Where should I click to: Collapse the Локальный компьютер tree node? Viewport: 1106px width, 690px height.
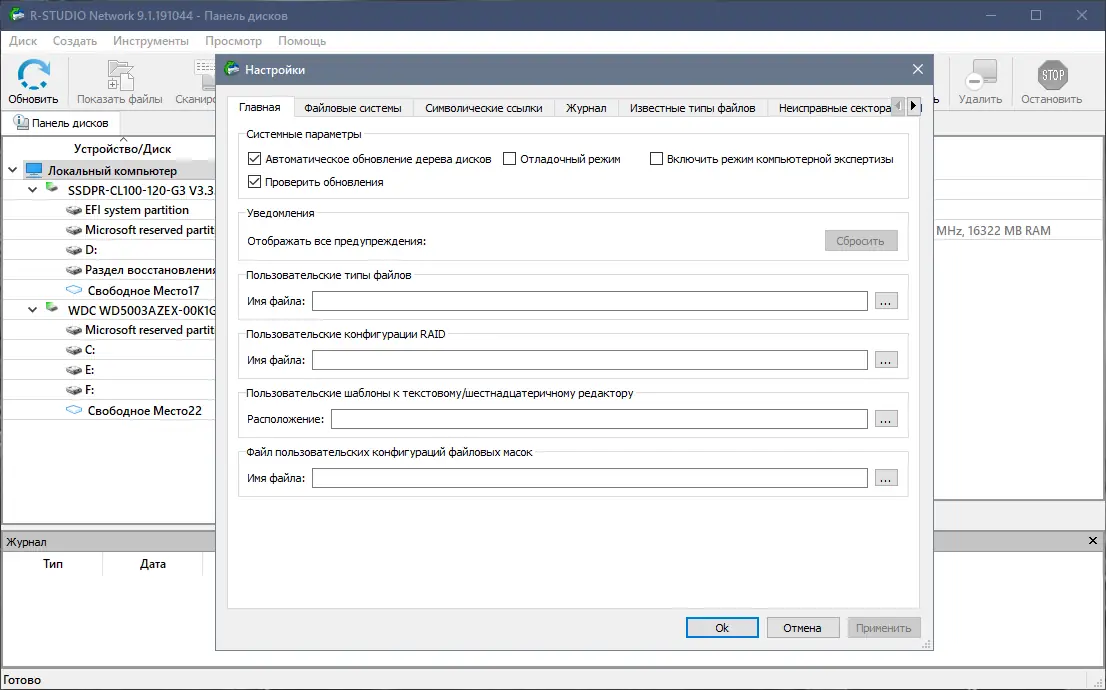[12, 171]
